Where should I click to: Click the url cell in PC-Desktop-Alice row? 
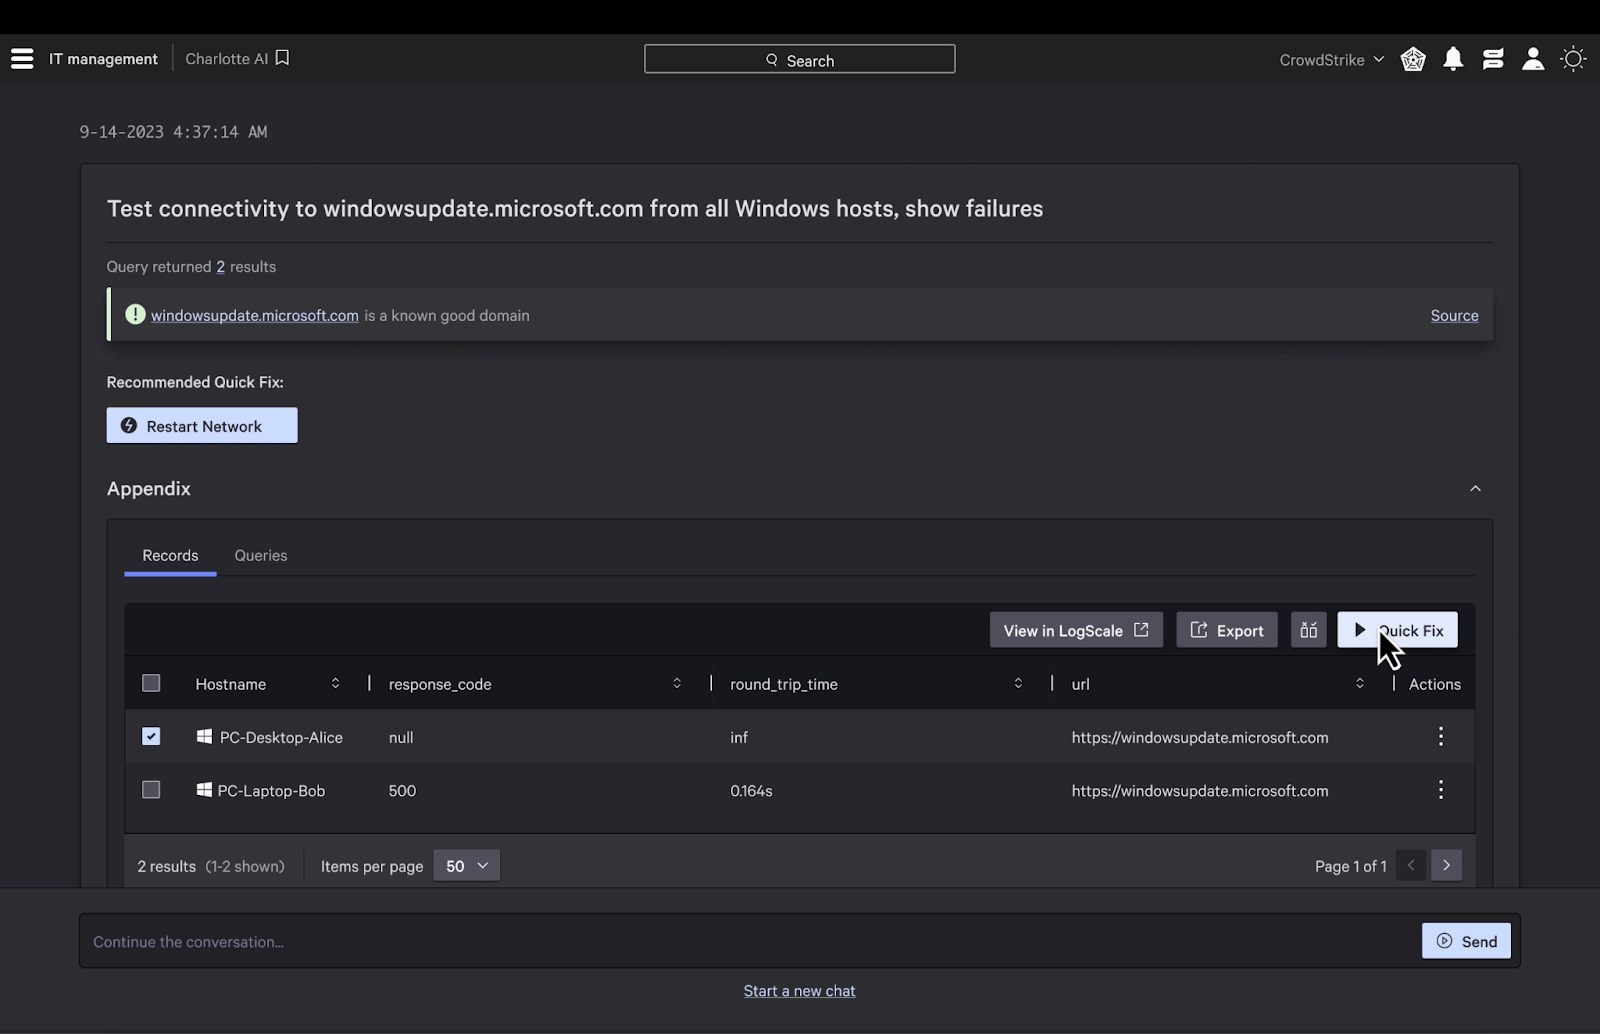click(x=1200, y=737)
